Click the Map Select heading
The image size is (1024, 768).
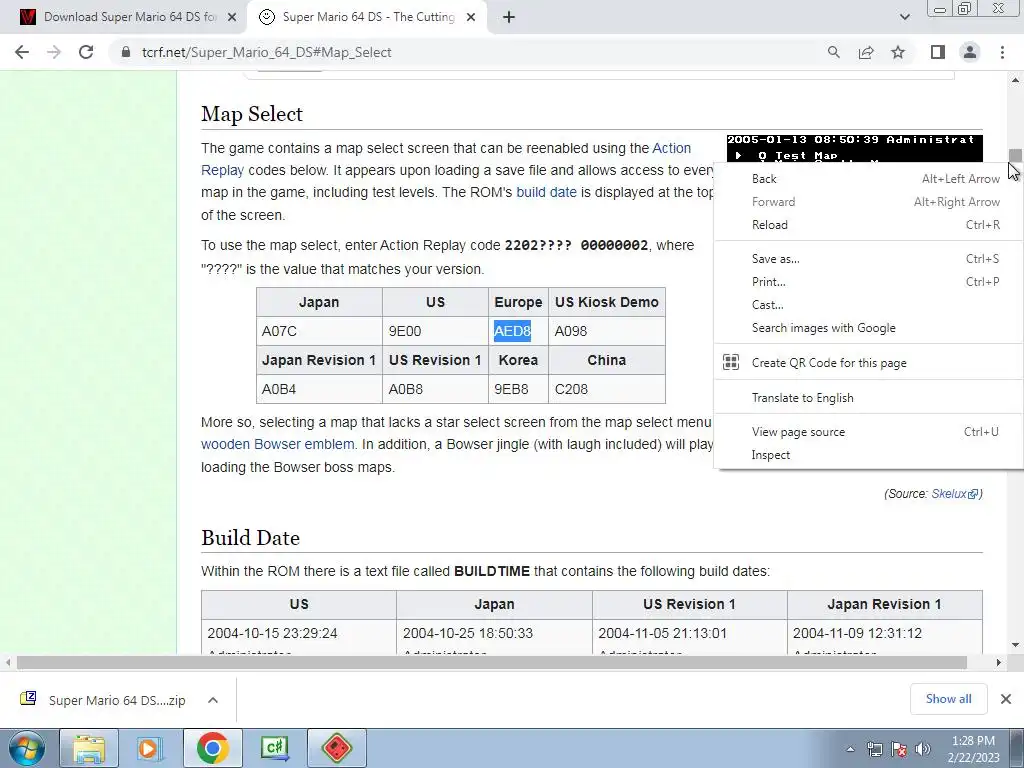click(252, 114)
